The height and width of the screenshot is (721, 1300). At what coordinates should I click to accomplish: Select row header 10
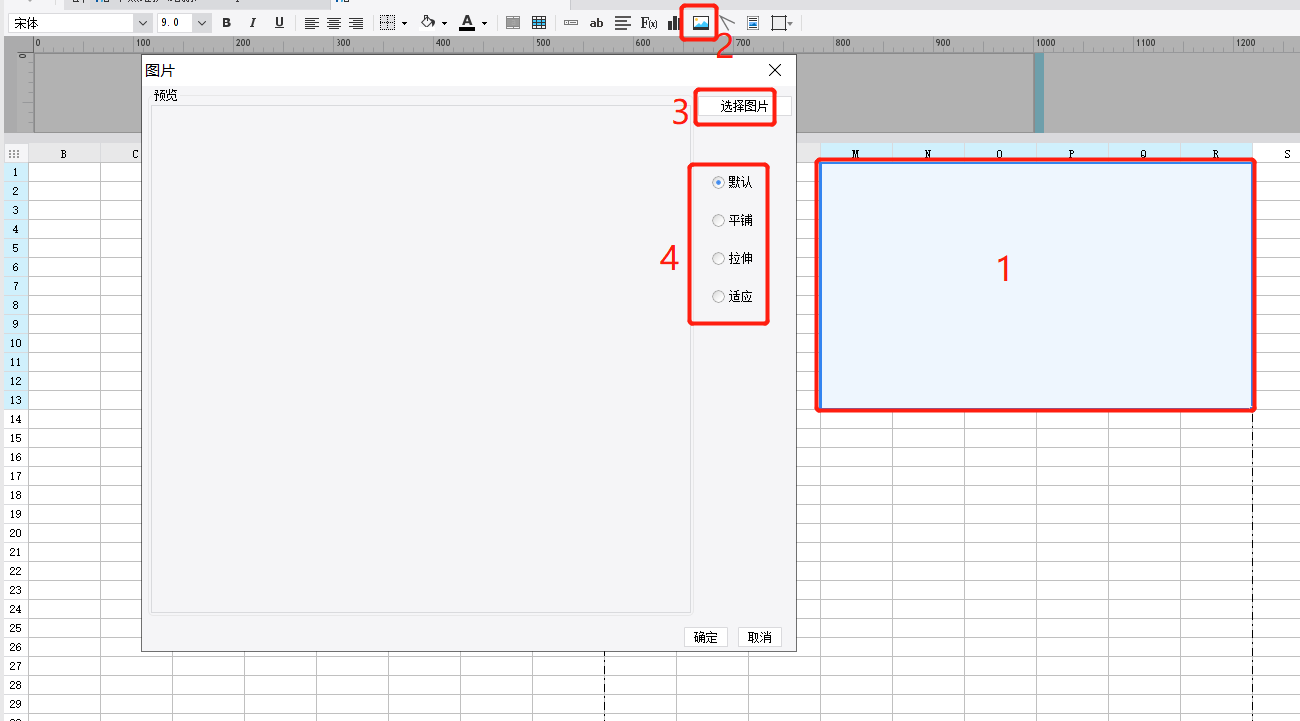[15, 343]
